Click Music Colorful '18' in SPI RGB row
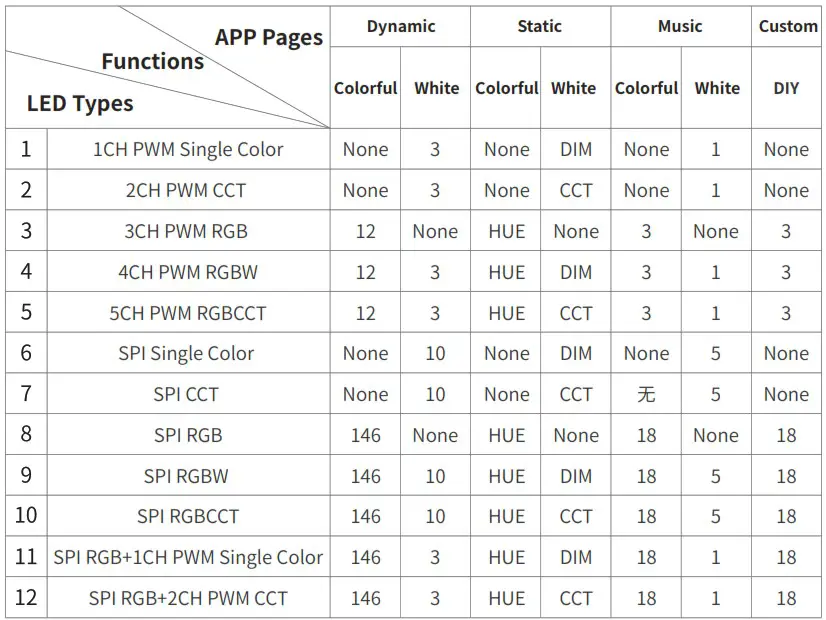Screen dimensions: 826x620 pos(646,436)
